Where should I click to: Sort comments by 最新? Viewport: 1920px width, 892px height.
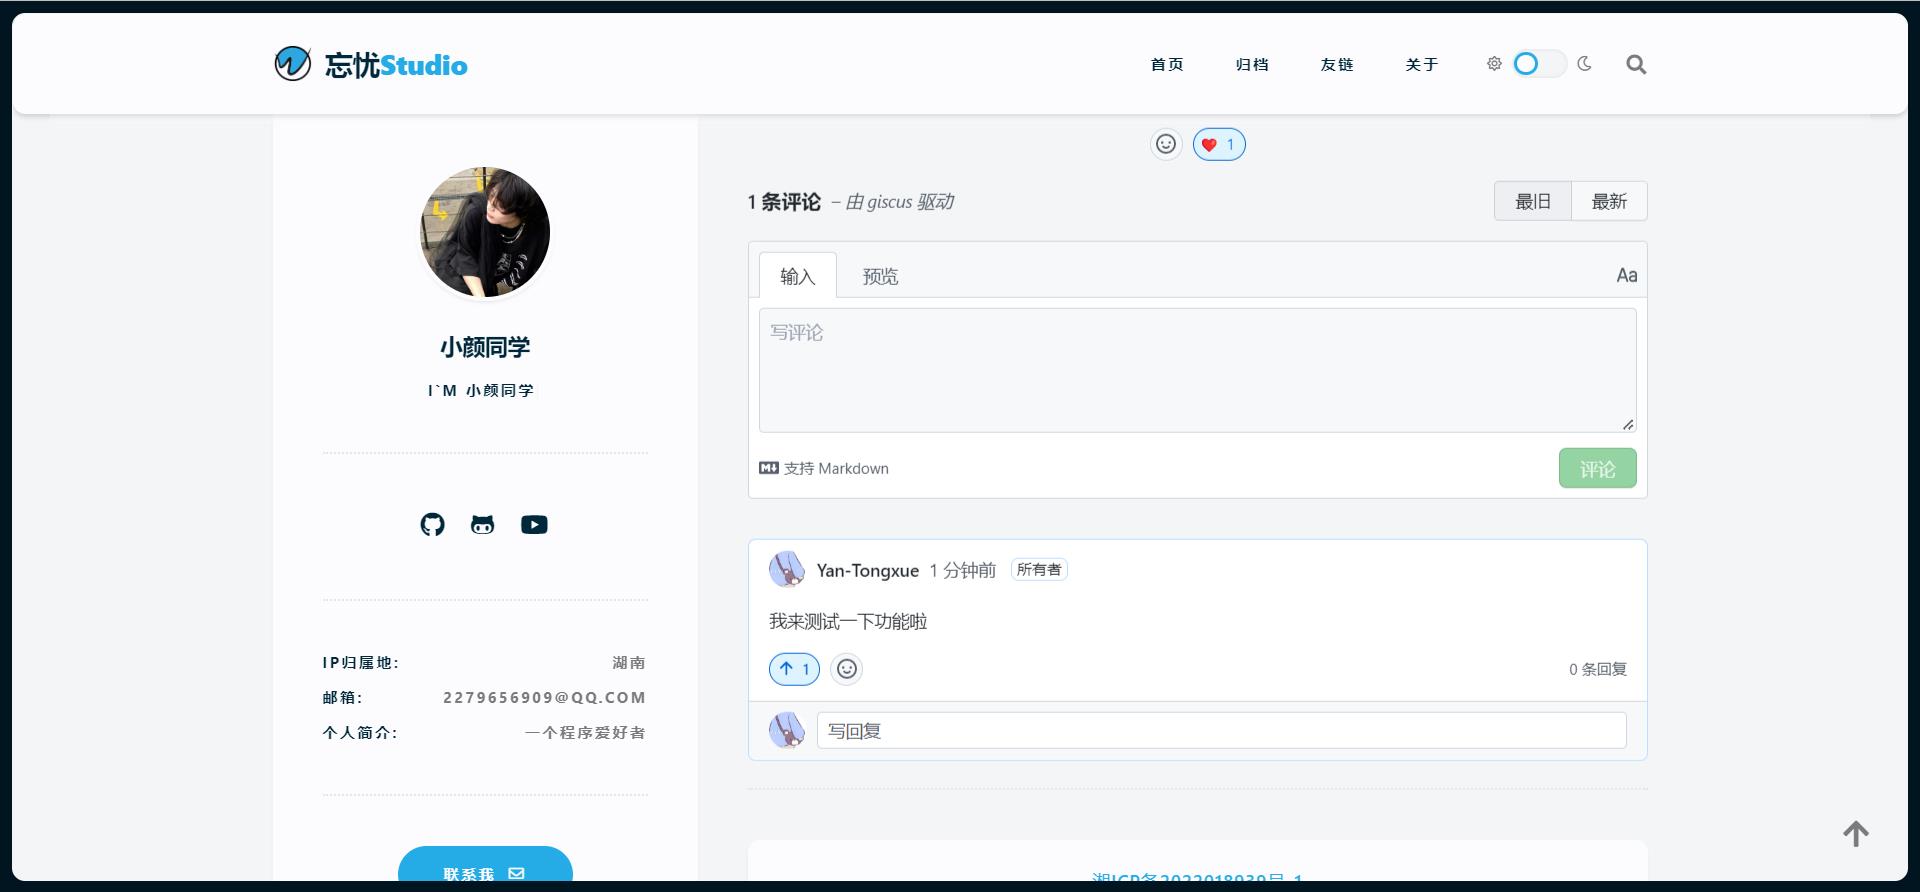(1609, 202)
